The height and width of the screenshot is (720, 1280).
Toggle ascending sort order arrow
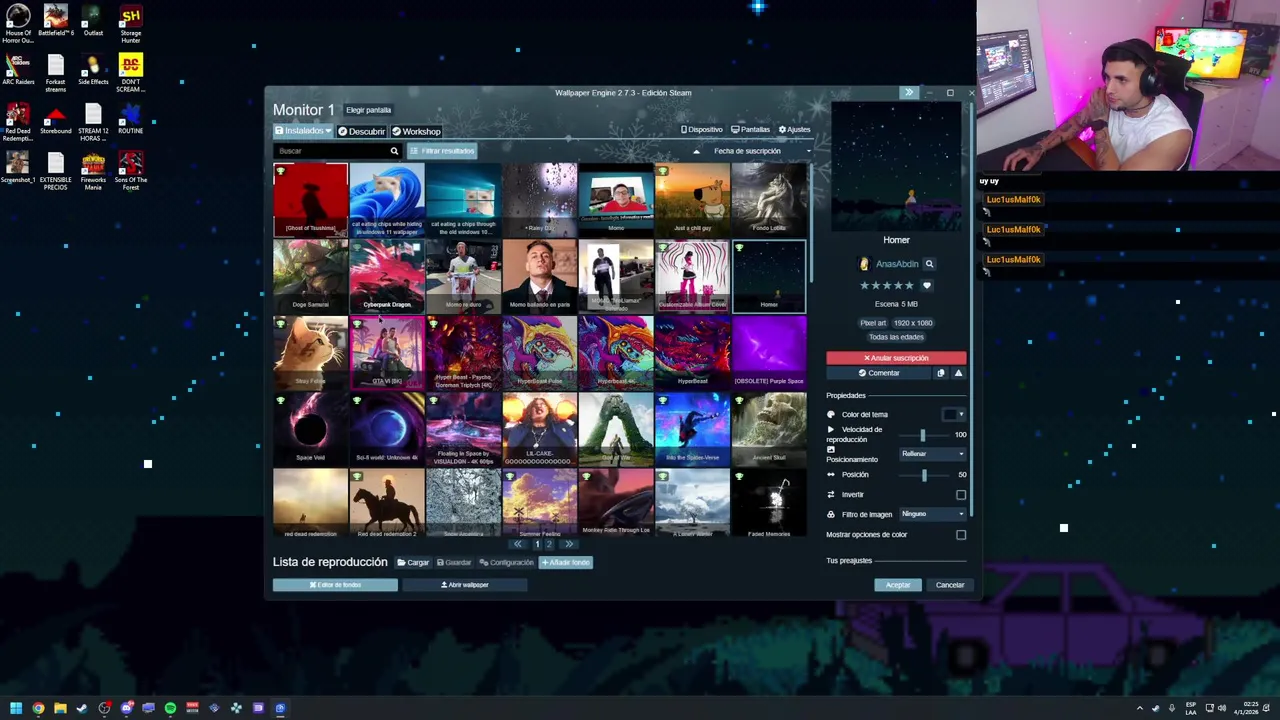click(x=696, y=151)
